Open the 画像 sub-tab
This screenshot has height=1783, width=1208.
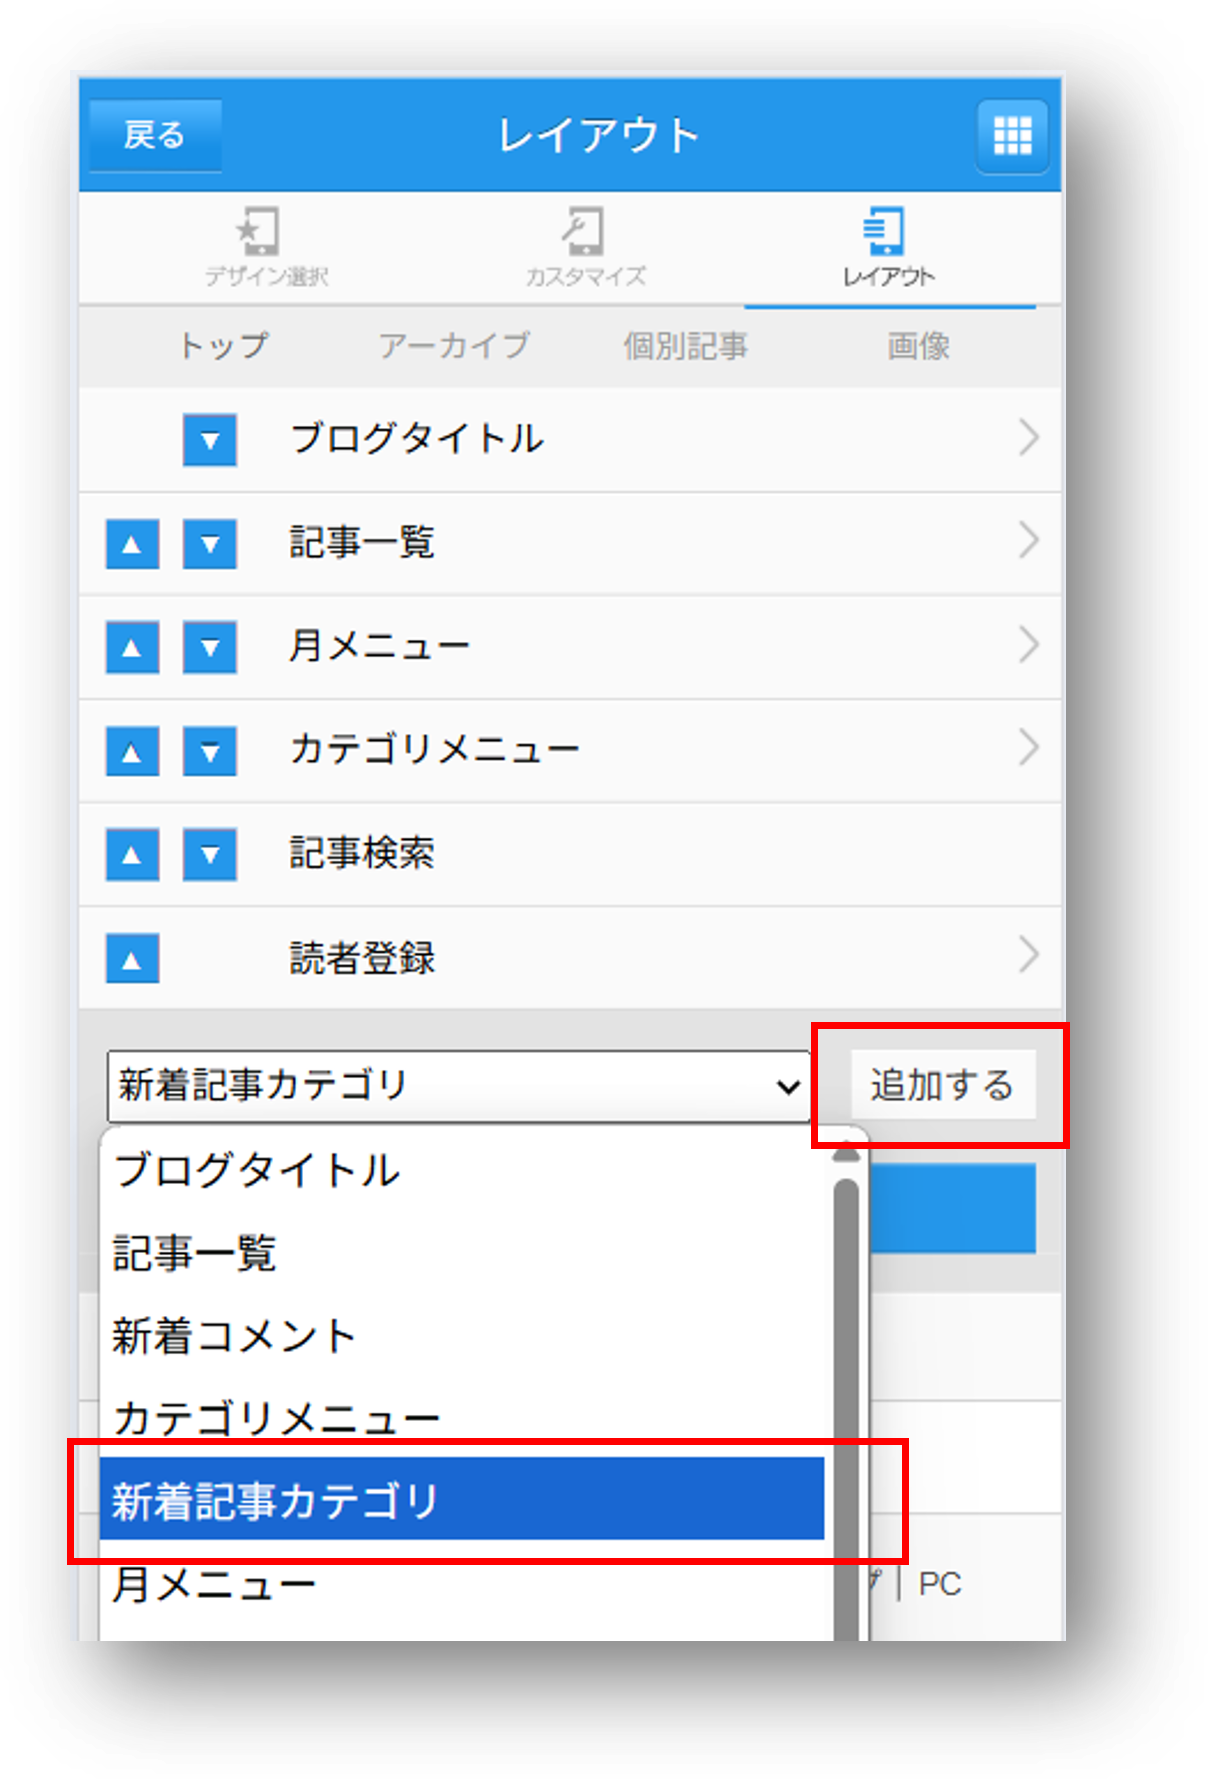point(918,346)
